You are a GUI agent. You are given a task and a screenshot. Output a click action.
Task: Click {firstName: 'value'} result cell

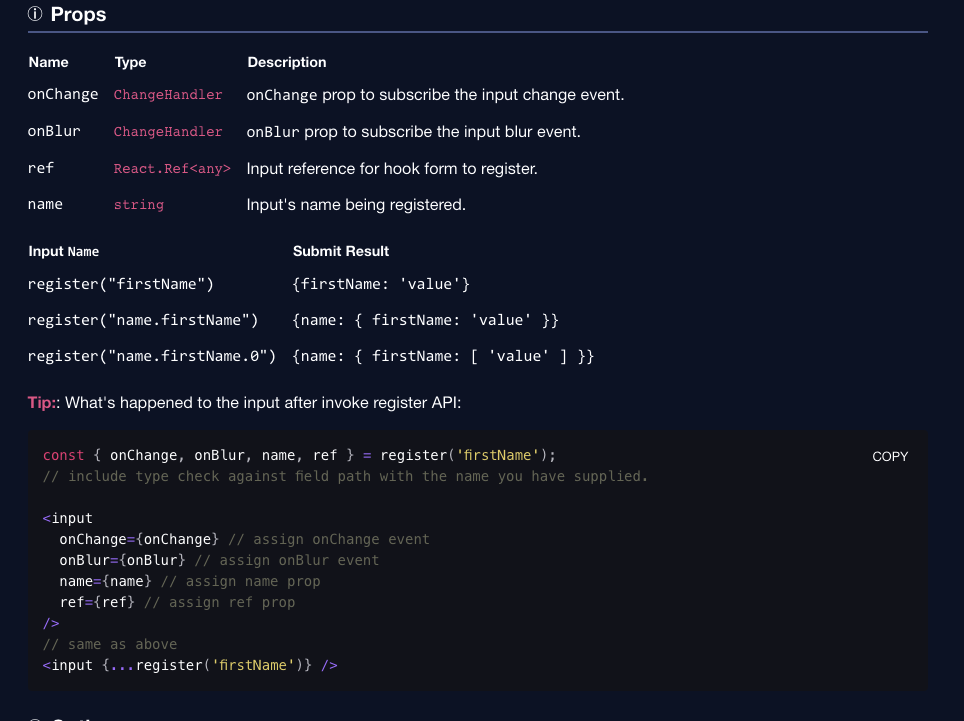381,284
